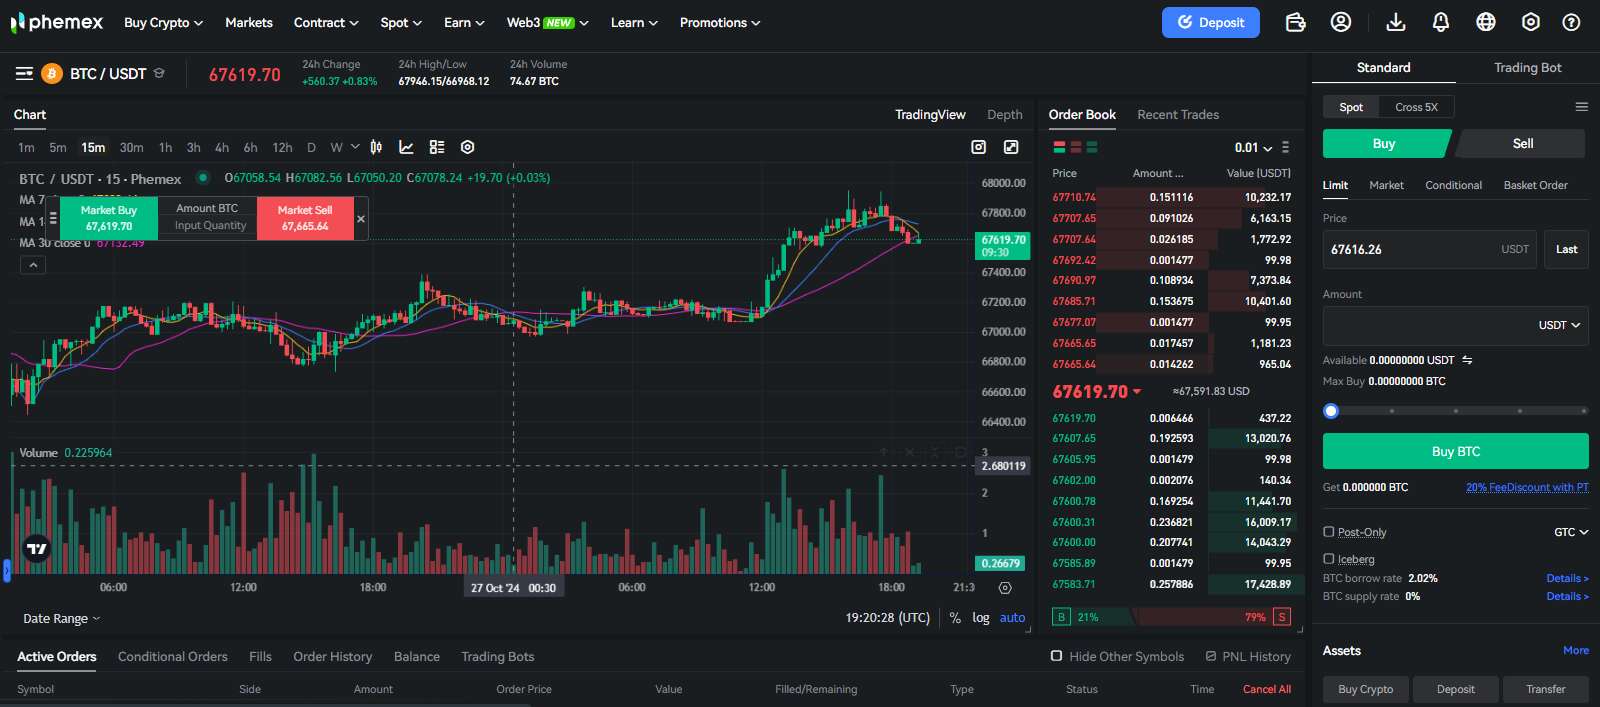Close the quick Market Buy/Sell widget
This screenshot has height=707, width=1600.
361,219
